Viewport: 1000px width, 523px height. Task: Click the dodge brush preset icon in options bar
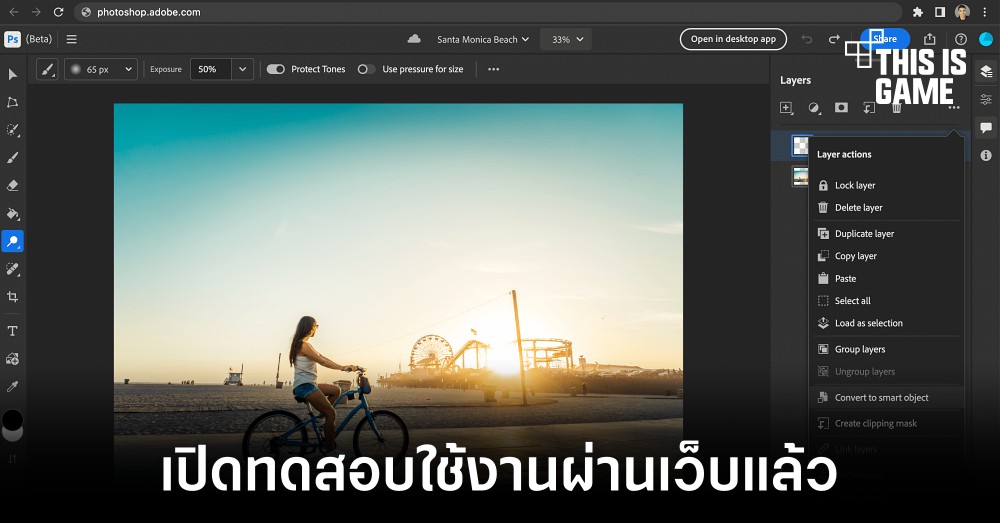point(48,69)
